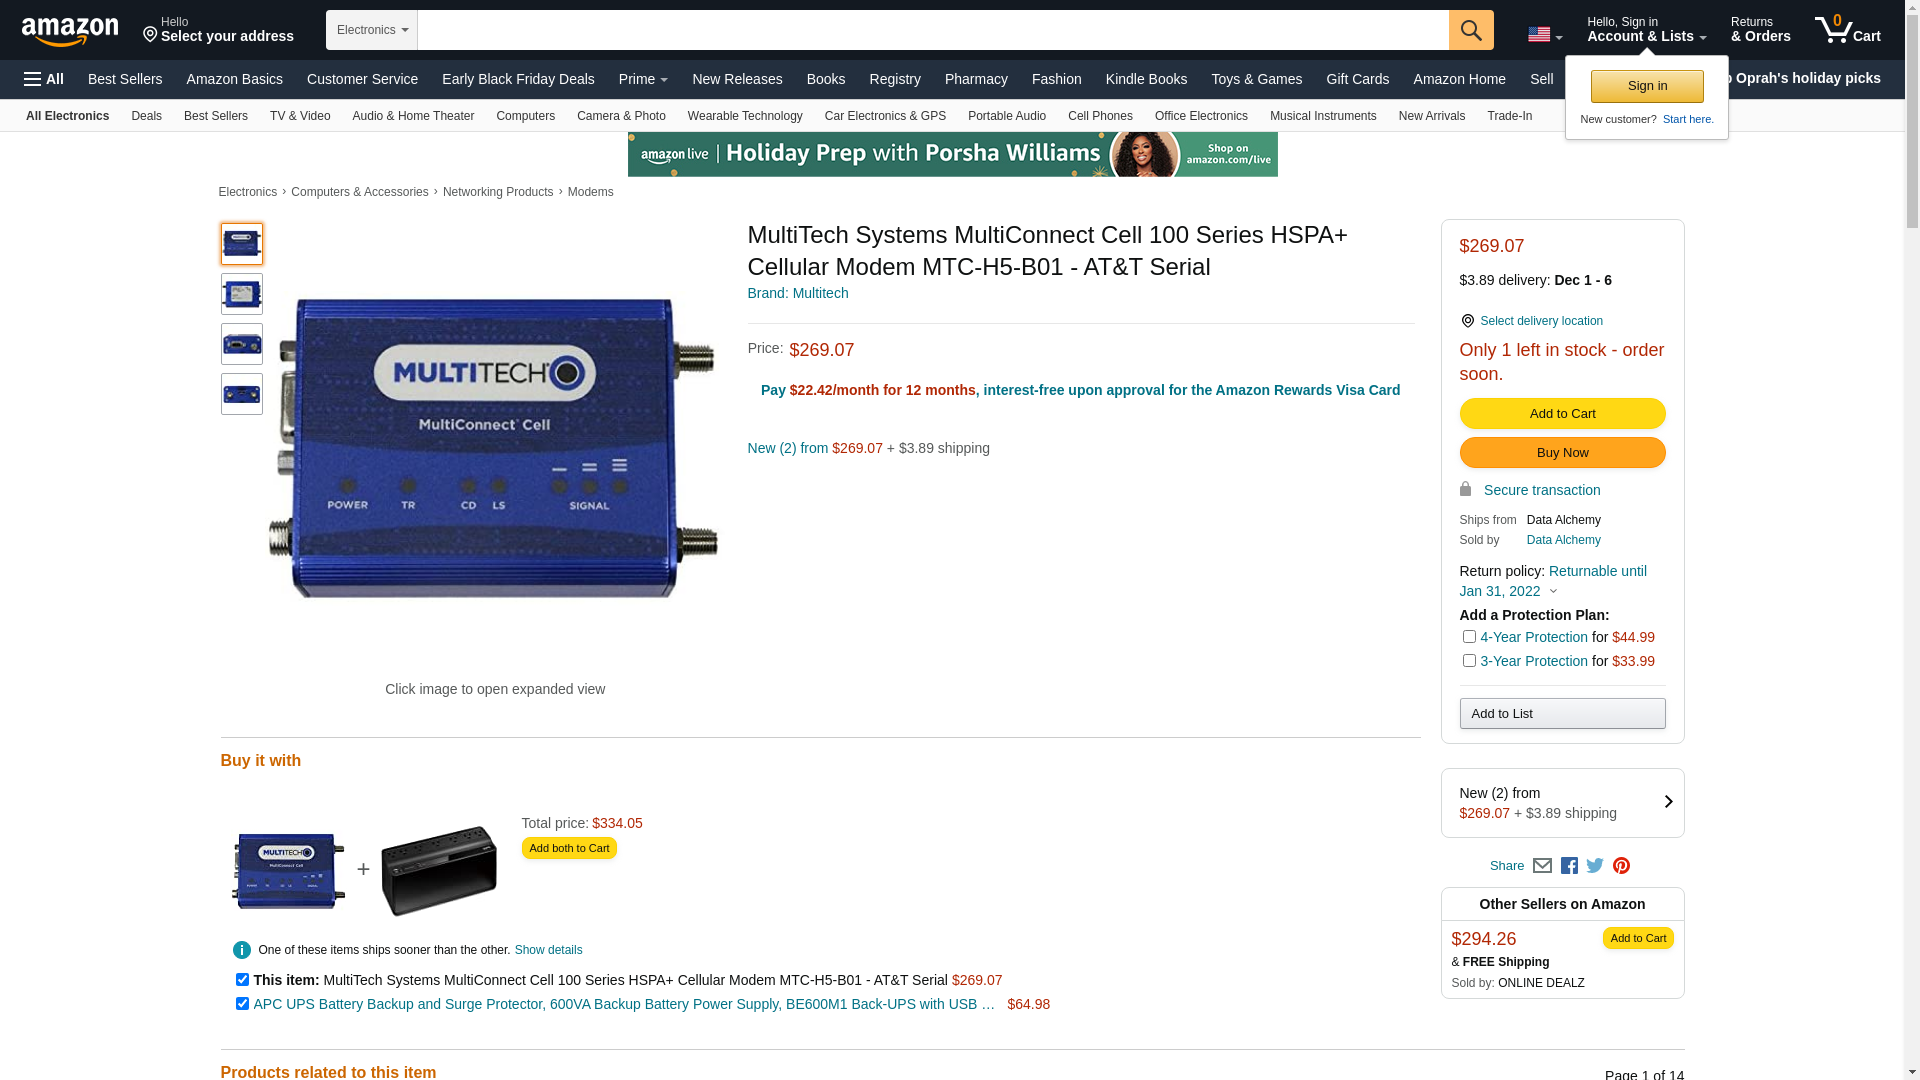Select Cell Phones in electronics subnav
The height and width of the screenshot is (1080, 1920).
coord(1100,116)
